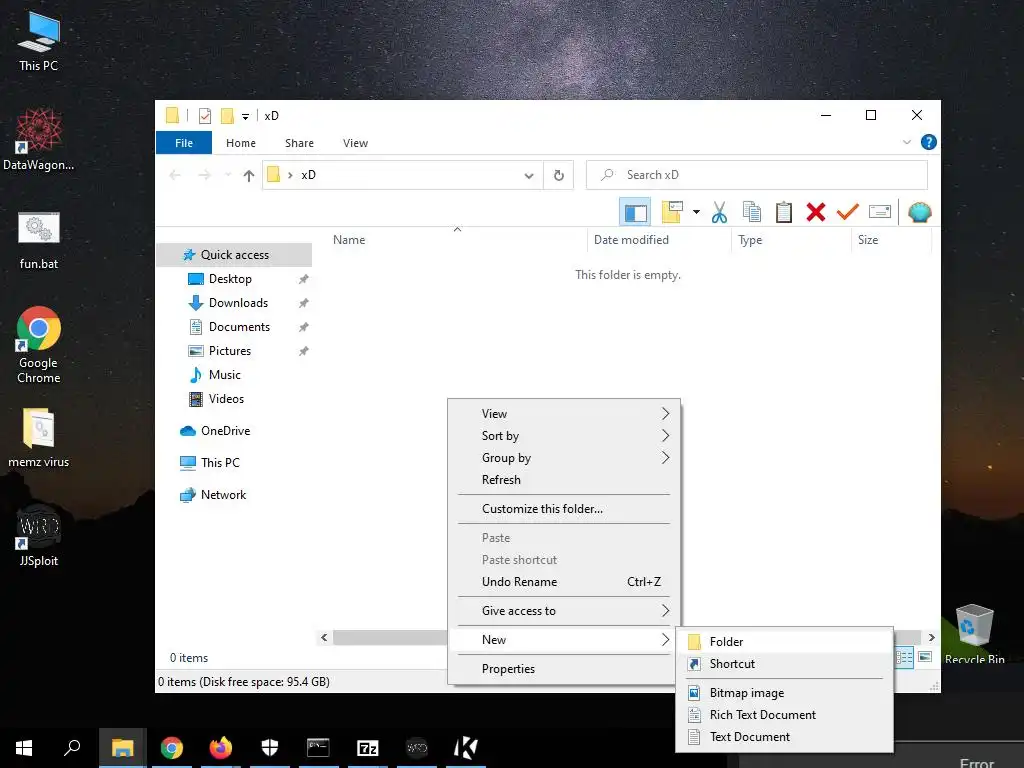Open Windows Security shield taskbar icon
This screenshot has height=768, width=1024.
pyautogui.click(x=270, y=748)
